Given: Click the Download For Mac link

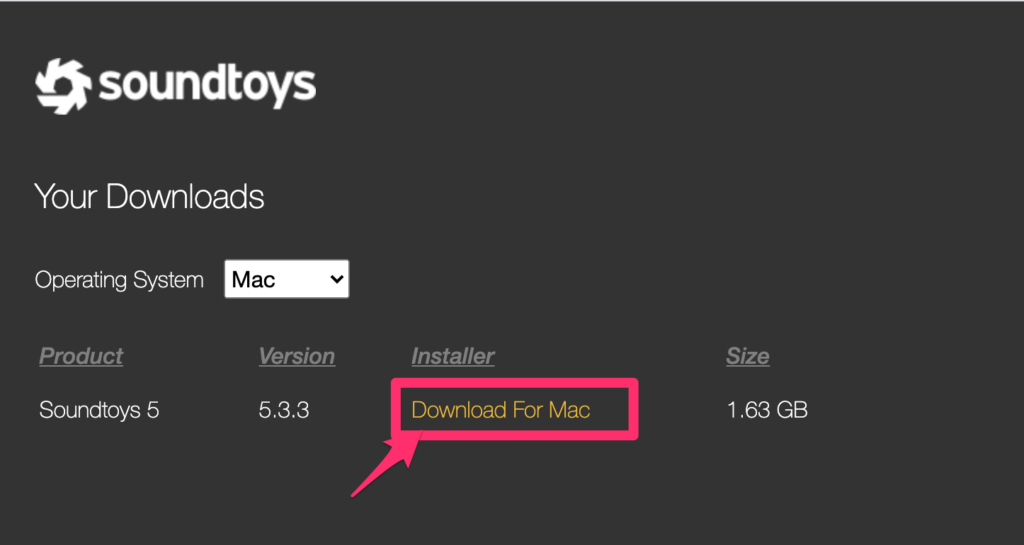Looking at the screenshot, I should click(x=500, y=410).
